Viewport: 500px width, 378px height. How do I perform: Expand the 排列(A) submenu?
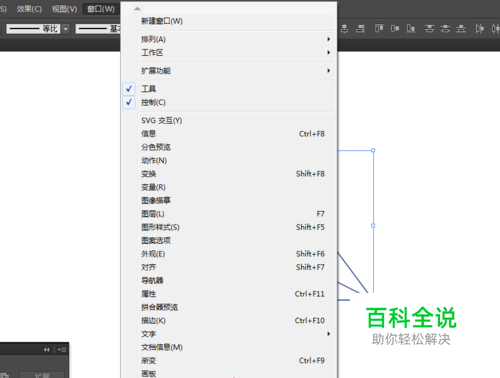coord(230,39)
